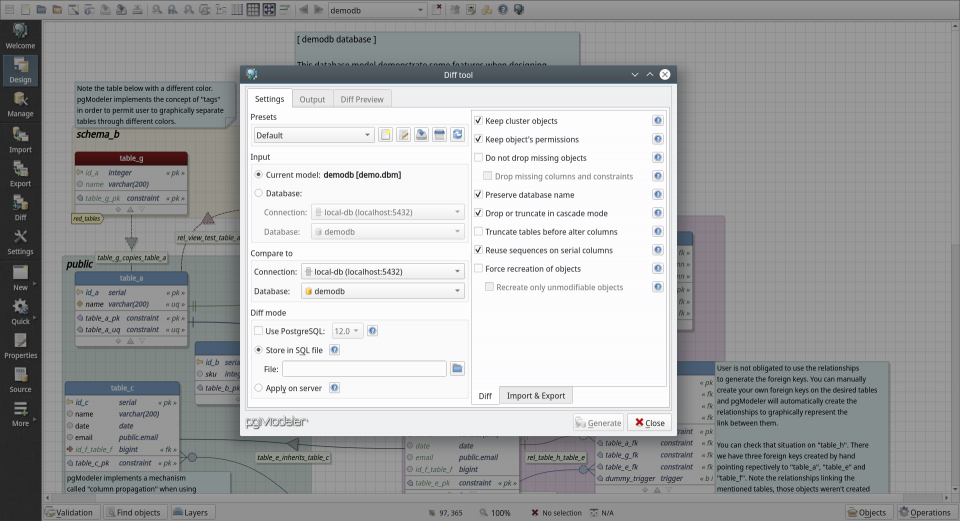
Task: Click the new preset icon beside Default
Action: click(x=385, y=135)
